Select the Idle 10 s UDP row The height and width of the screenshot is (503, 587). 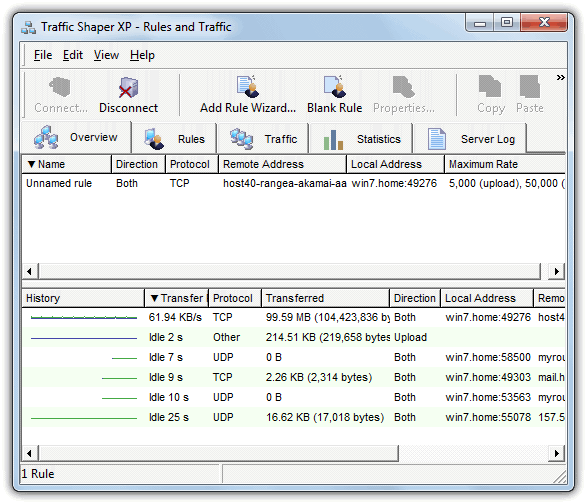(x=294, y=397)
